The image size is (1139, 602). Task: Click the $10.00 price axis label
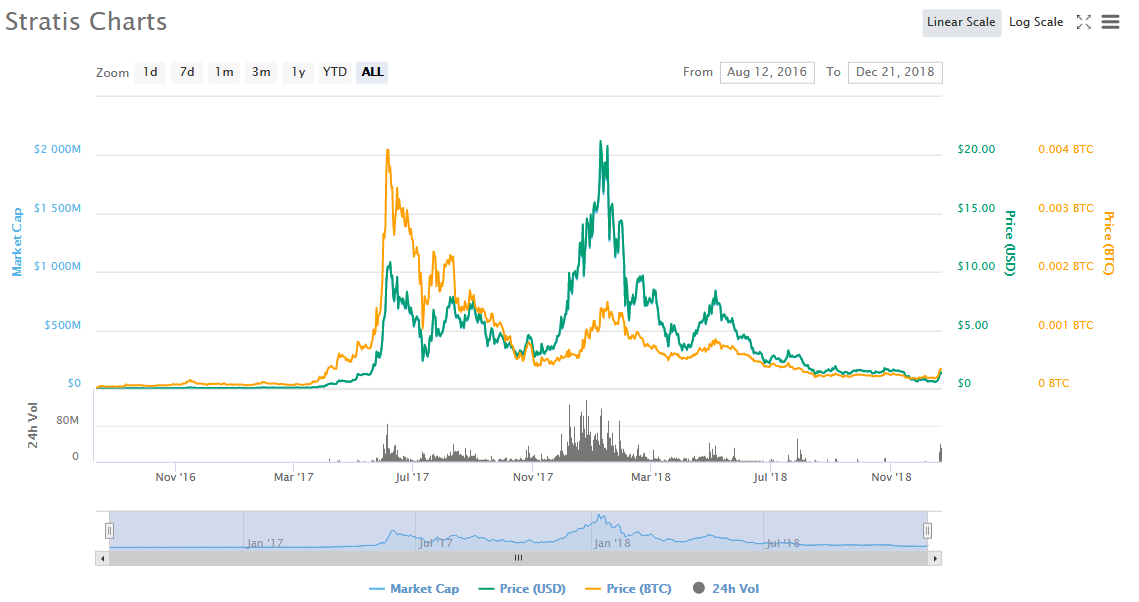976,267
